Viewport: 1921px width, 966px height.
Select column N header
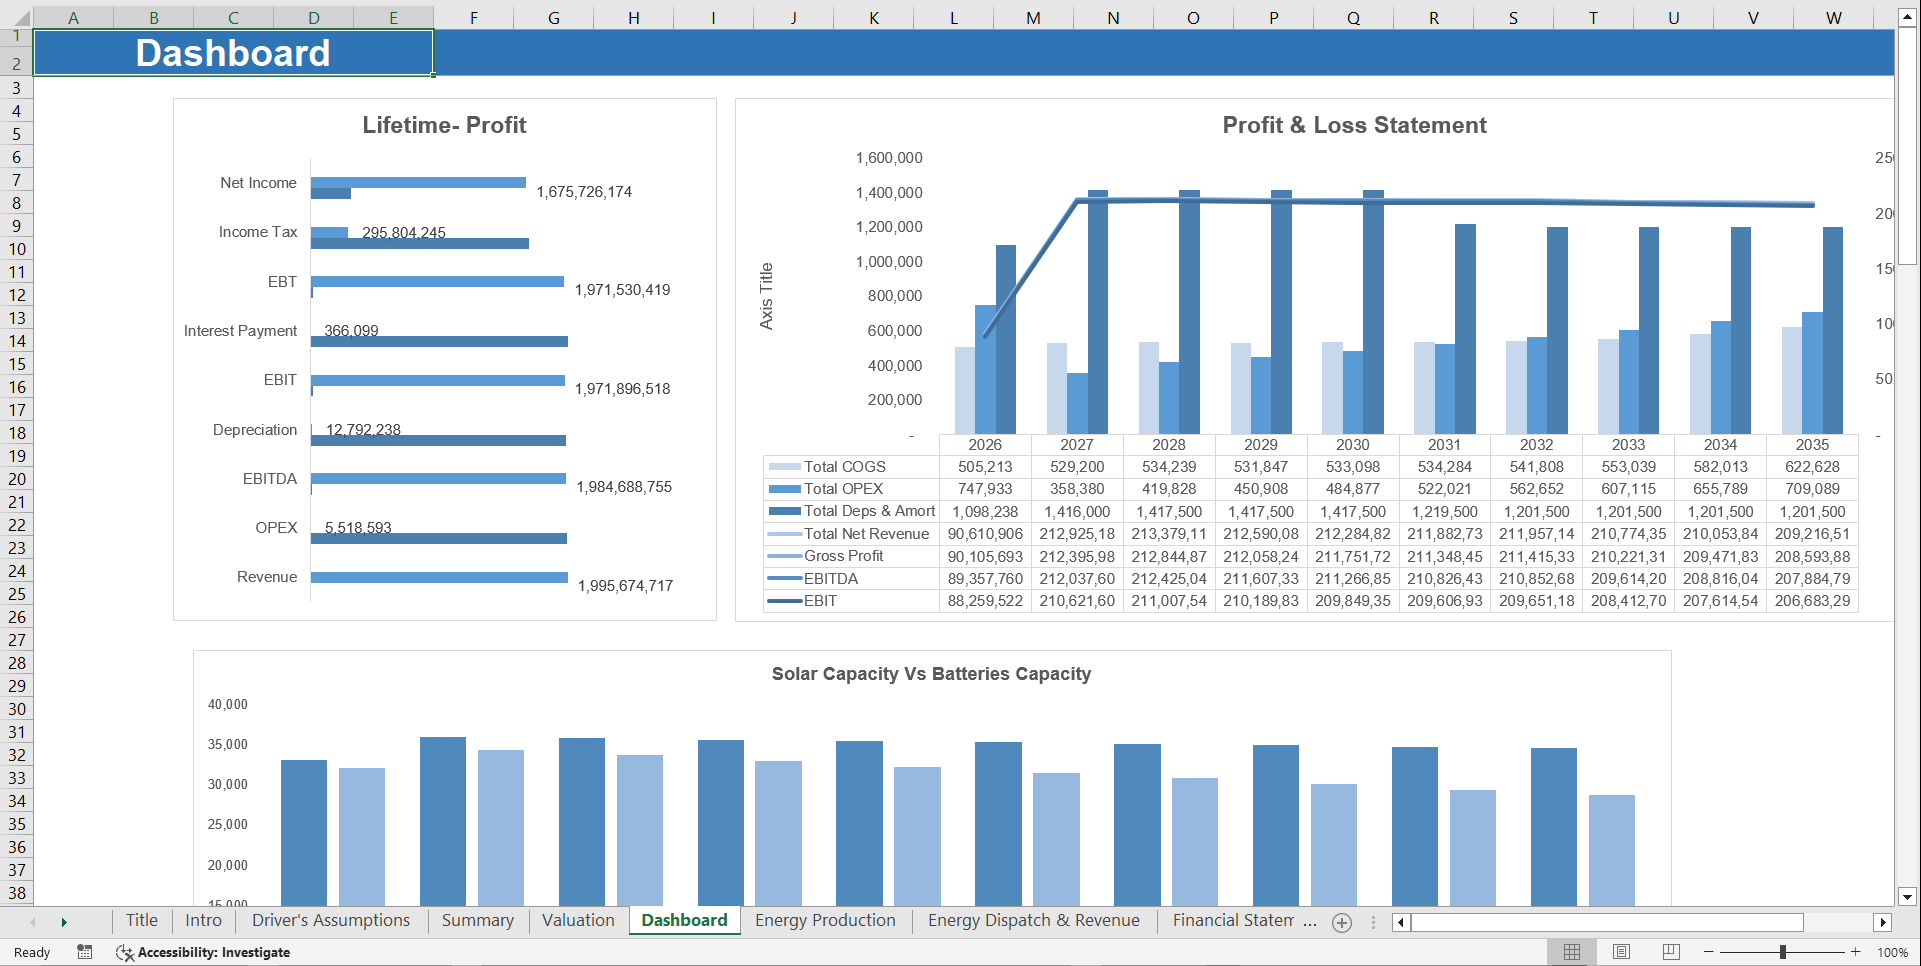1113,17
